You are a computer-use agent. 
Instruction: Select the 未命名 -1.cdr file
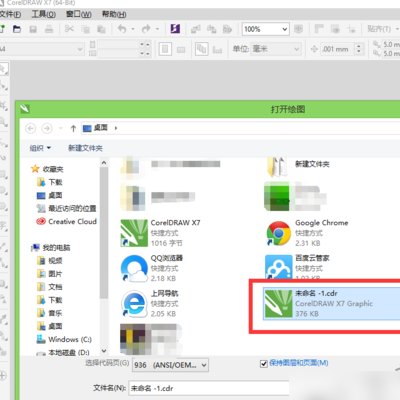[x=332, y=303]
